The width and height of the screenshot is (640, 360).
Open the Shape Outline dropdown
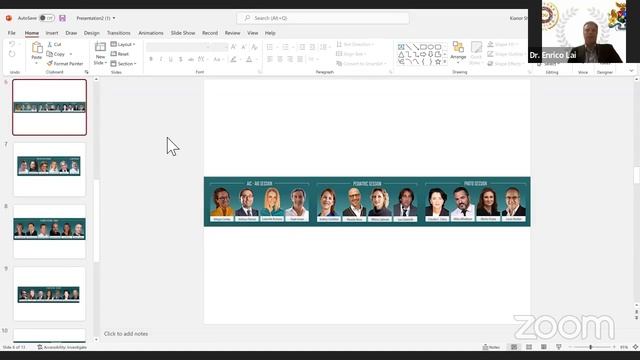tap(506, 54)
